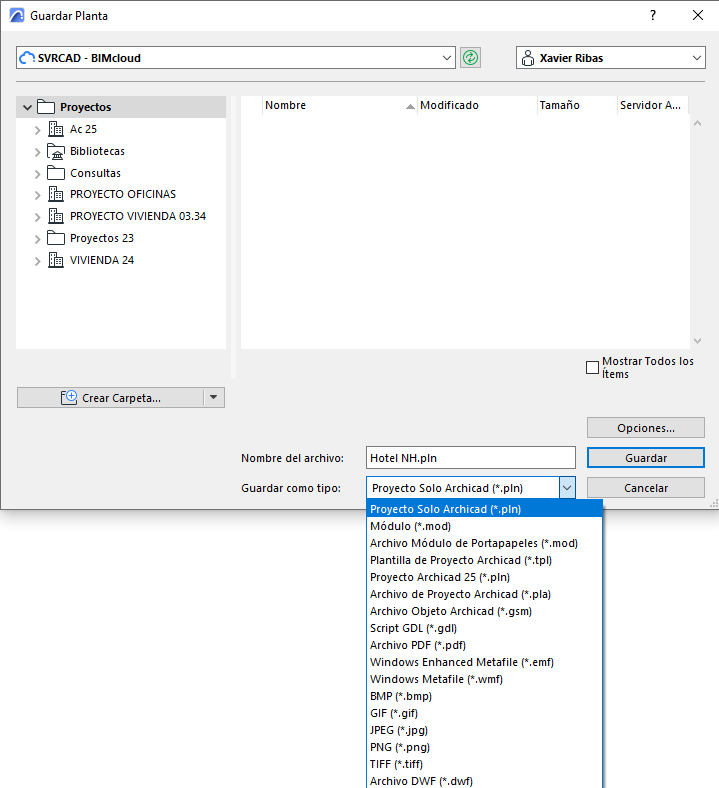Click the help question mark in title bar
Viewport: 719px width, 788px height.
(x=653, y=16)
